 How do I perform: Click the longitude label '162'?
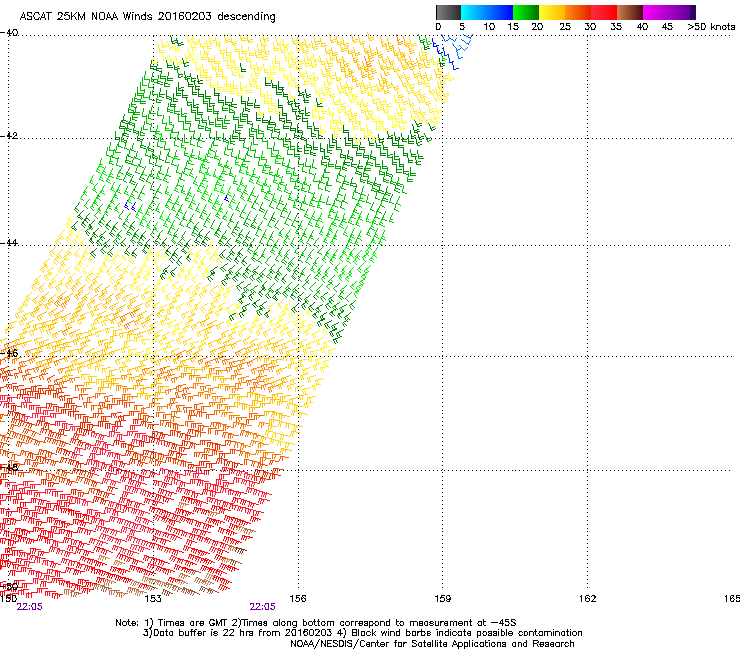[587, 599]
